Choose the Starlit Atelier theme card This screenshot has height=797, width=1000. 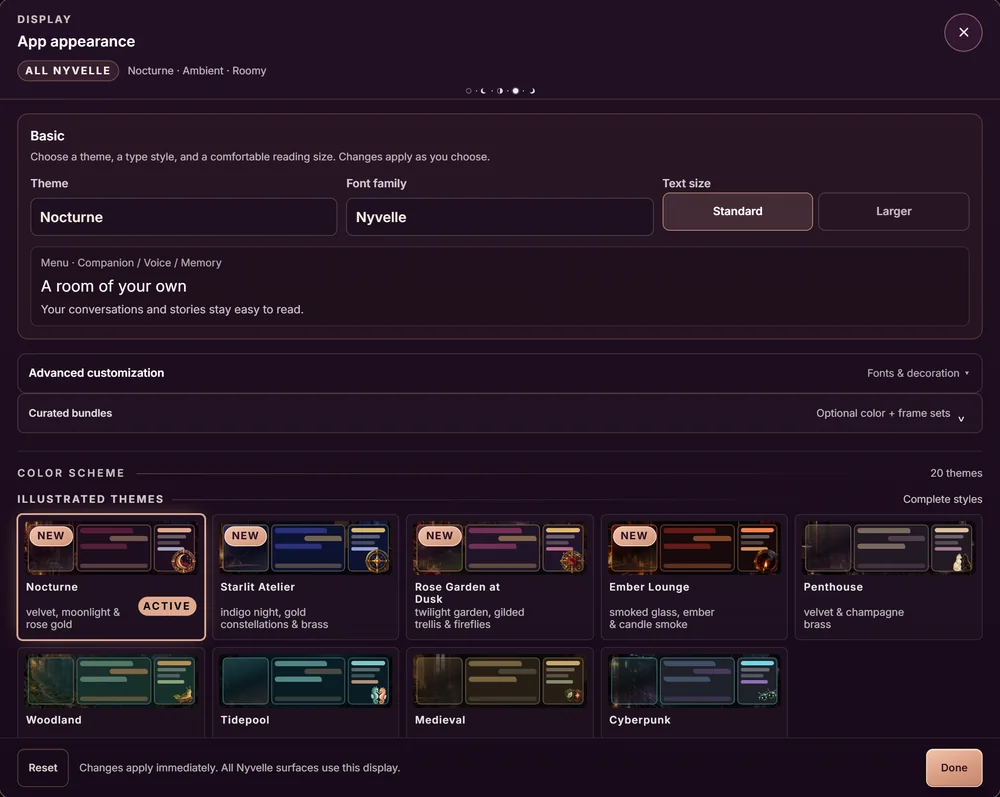(305, 577)
